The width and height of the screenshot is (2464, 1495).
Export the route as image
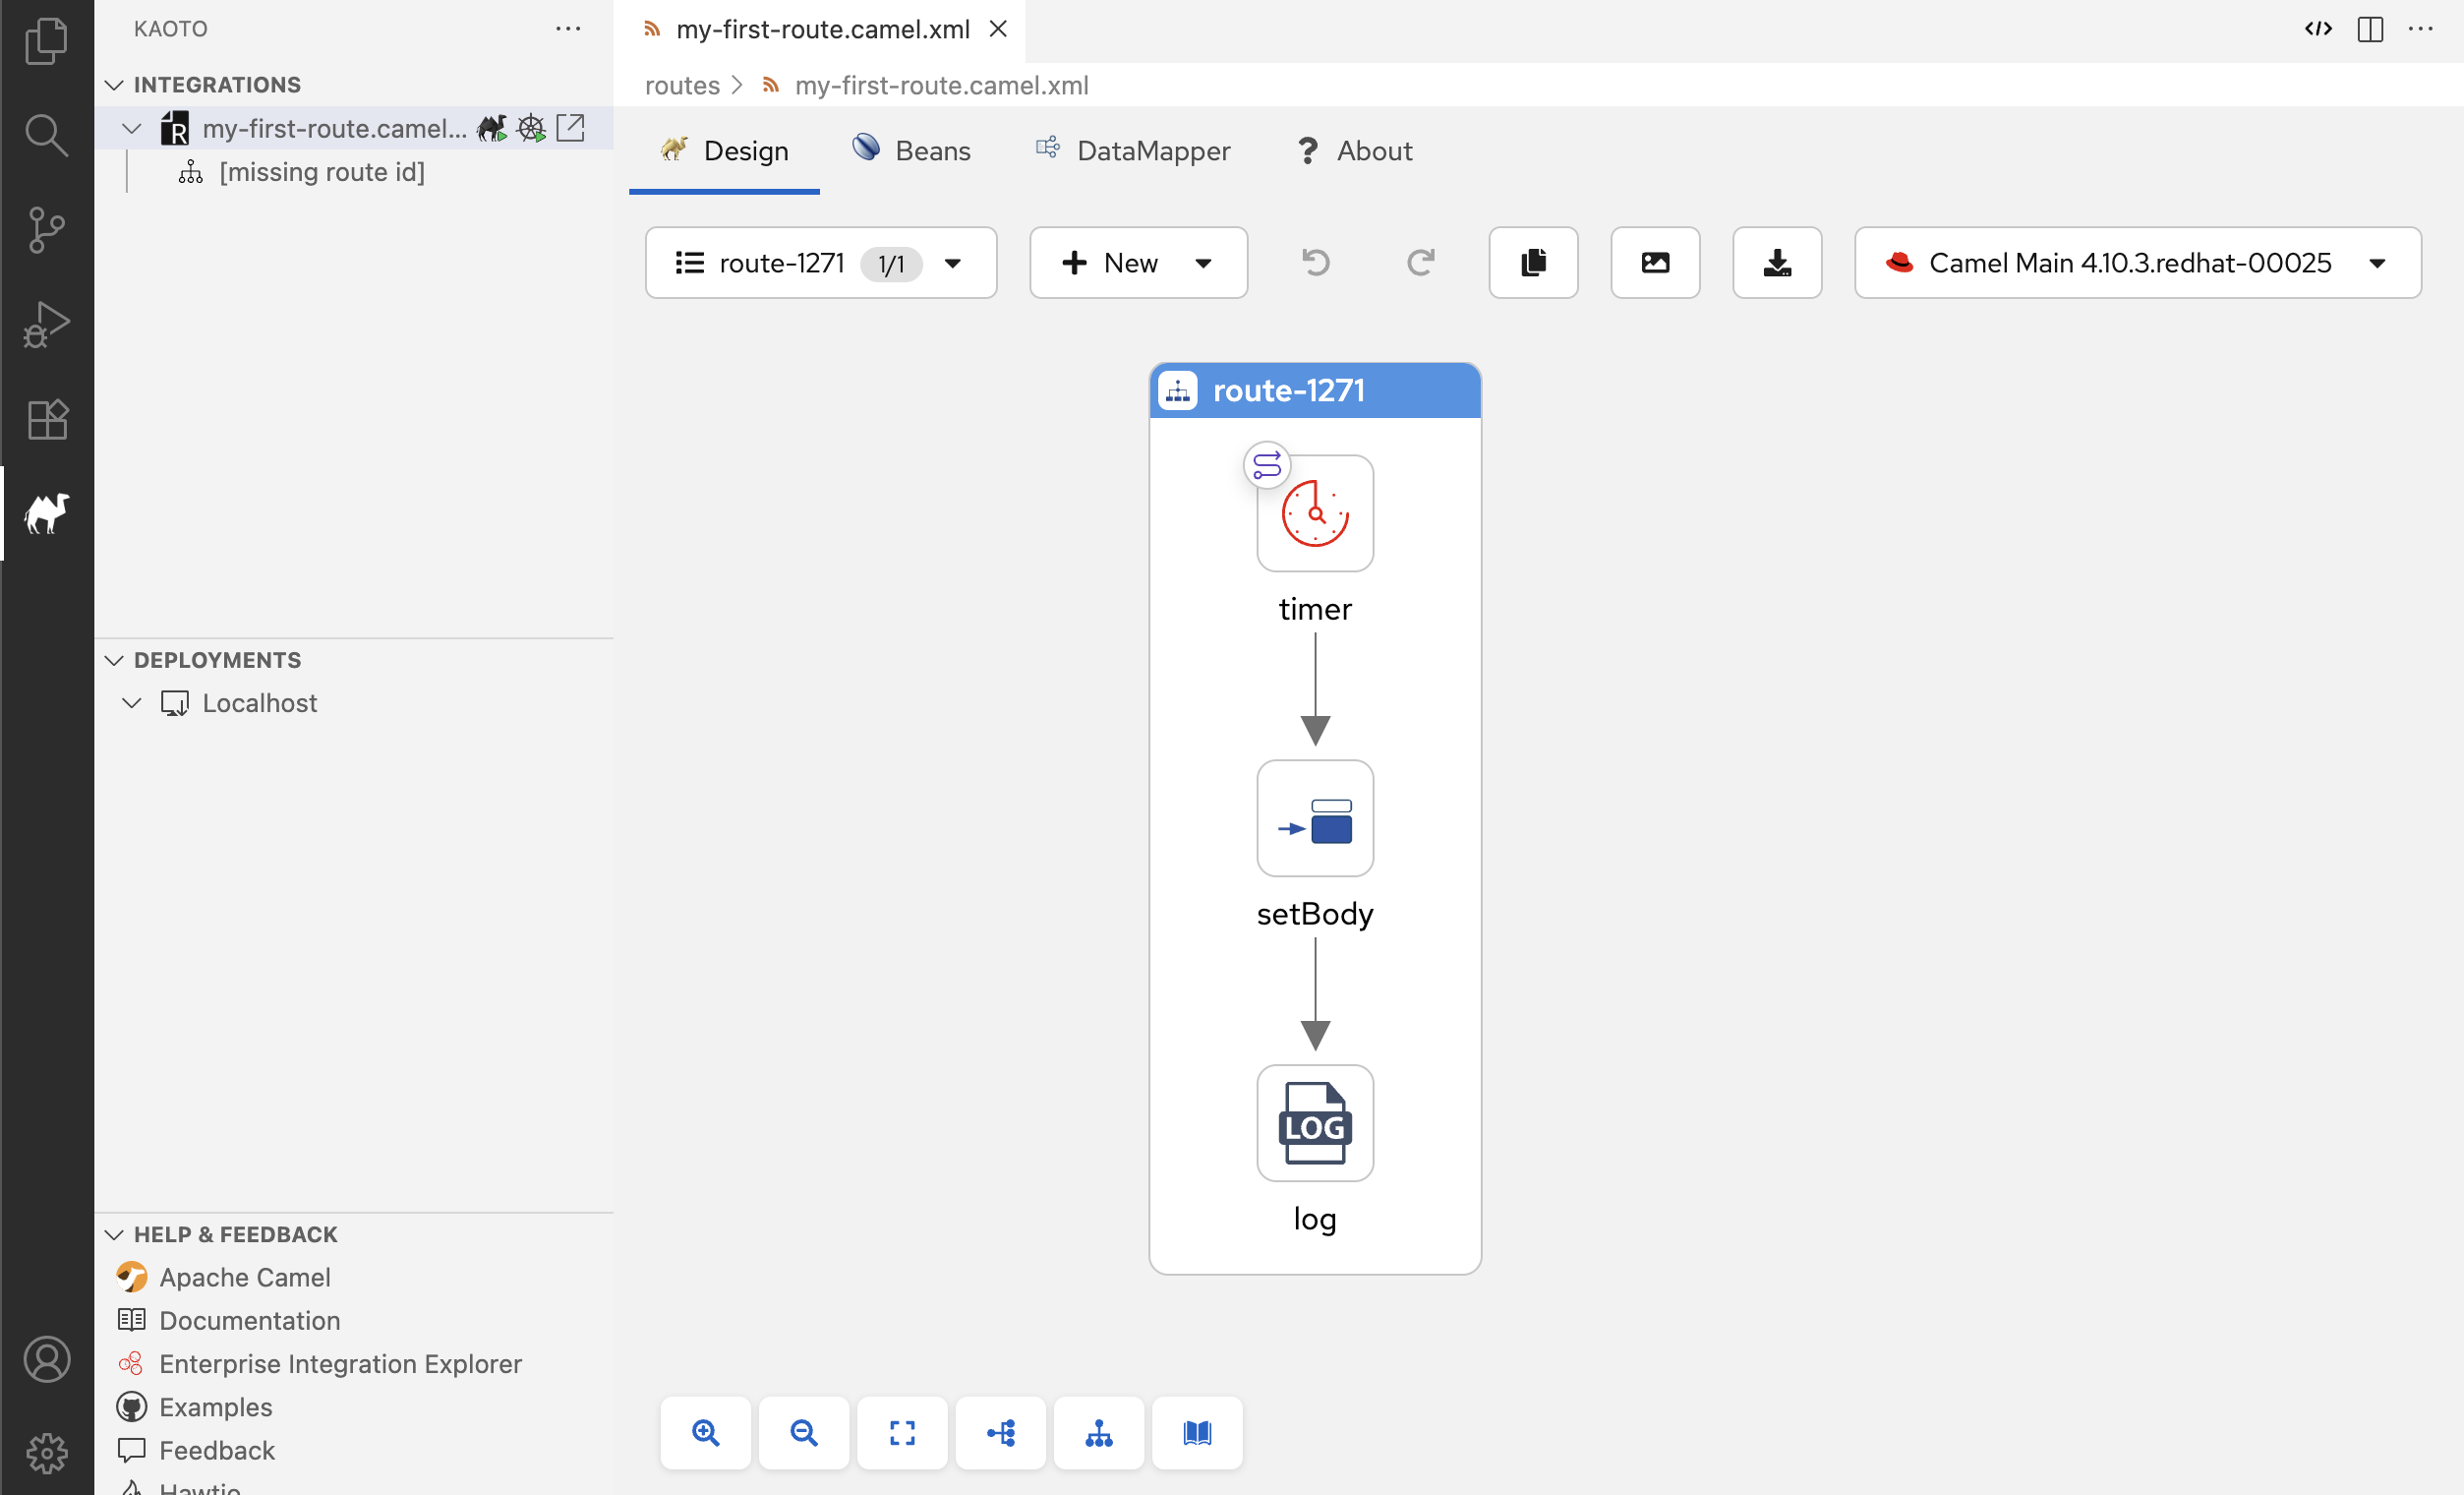[x=1655, y=262]
